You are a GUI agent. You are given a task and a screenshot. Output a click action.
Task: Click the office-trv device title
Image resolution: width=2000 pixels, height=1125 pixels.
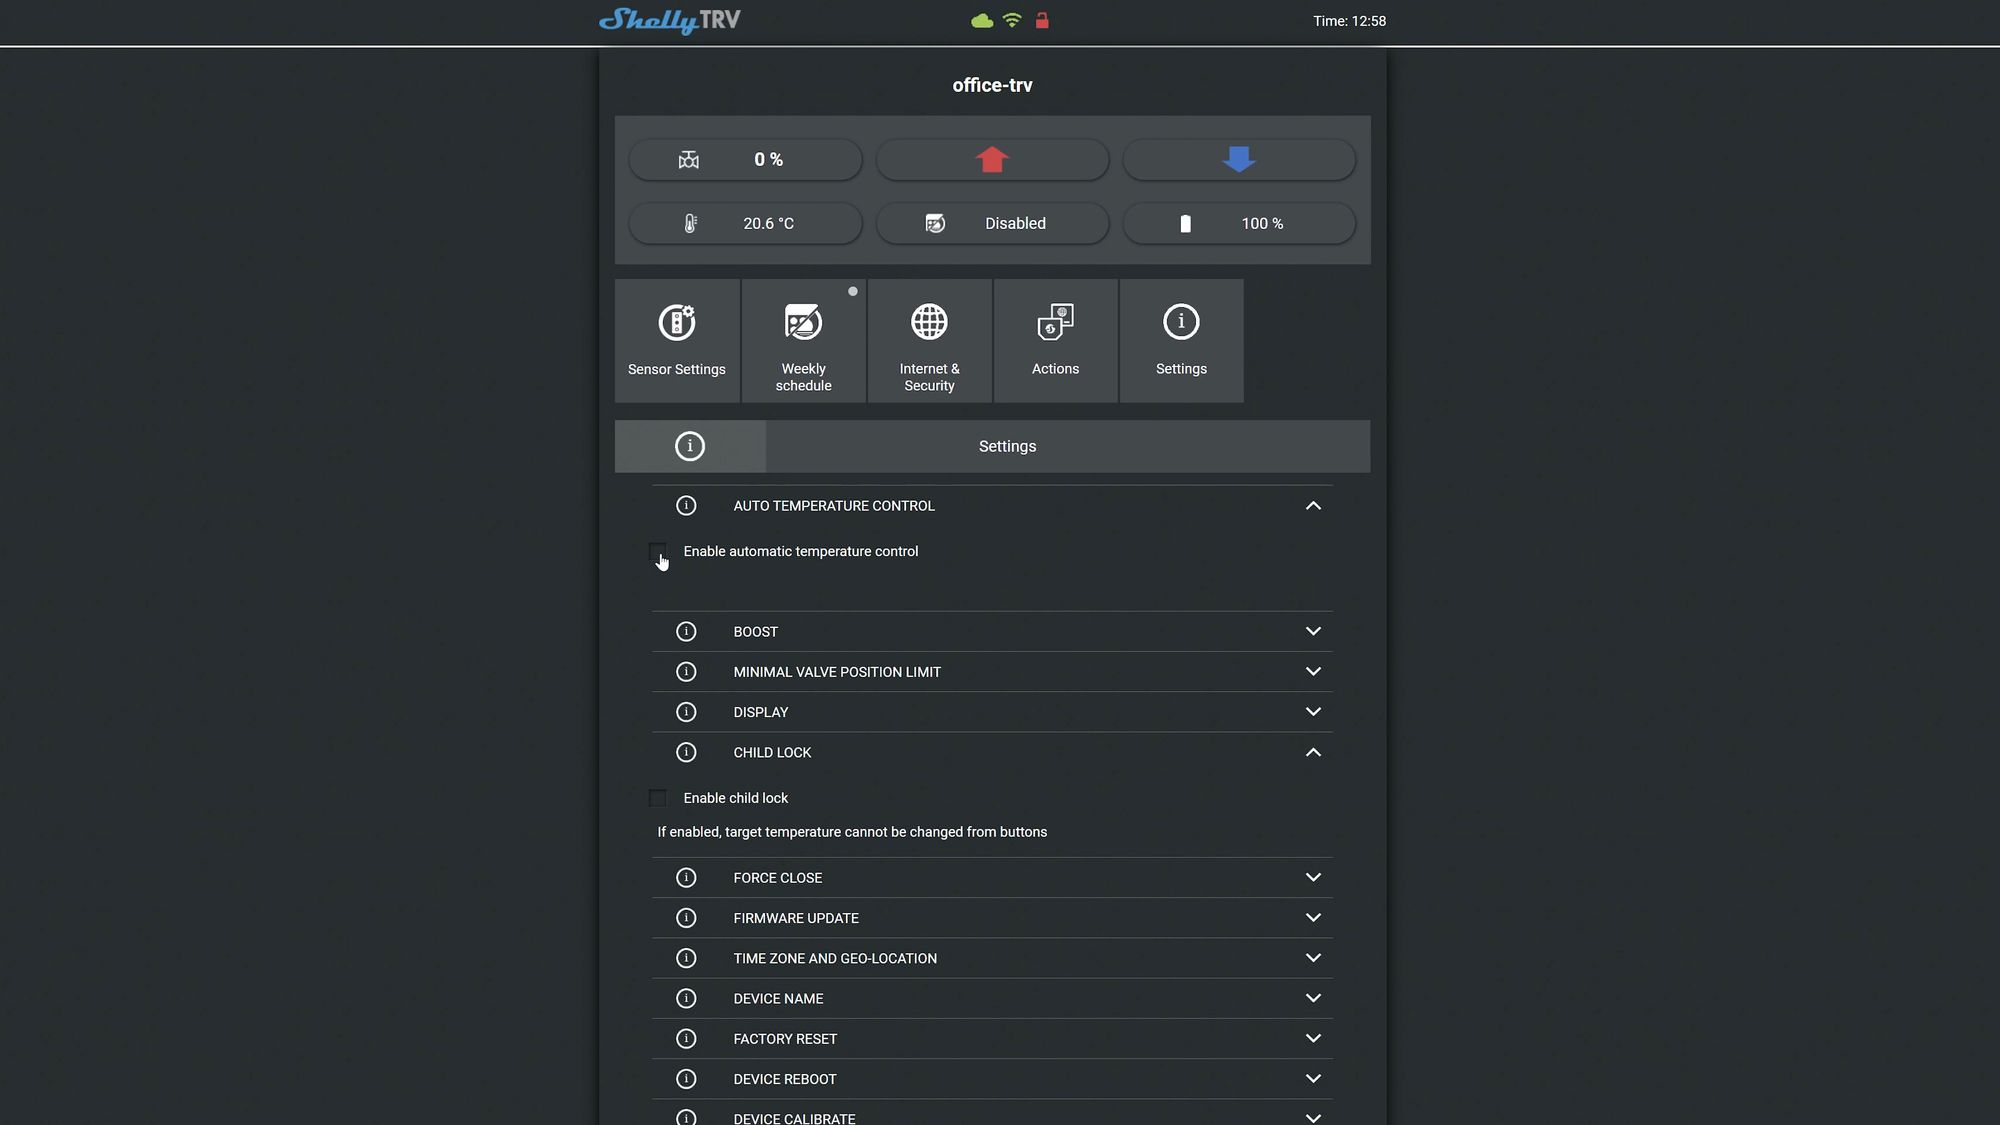click(x=992, y=85)
